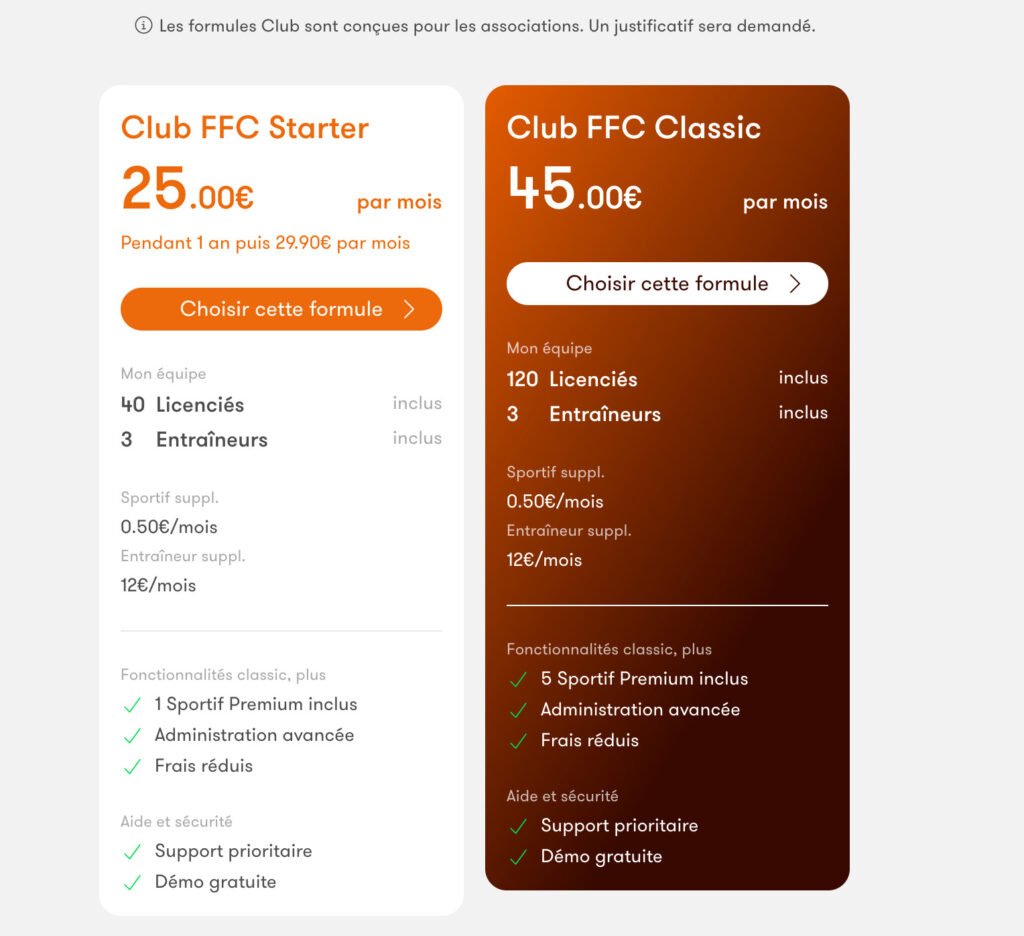Click the chevron arrow on Starter's orange button
The height and width of the screenshot is (936, 1024).
point(409,309)
